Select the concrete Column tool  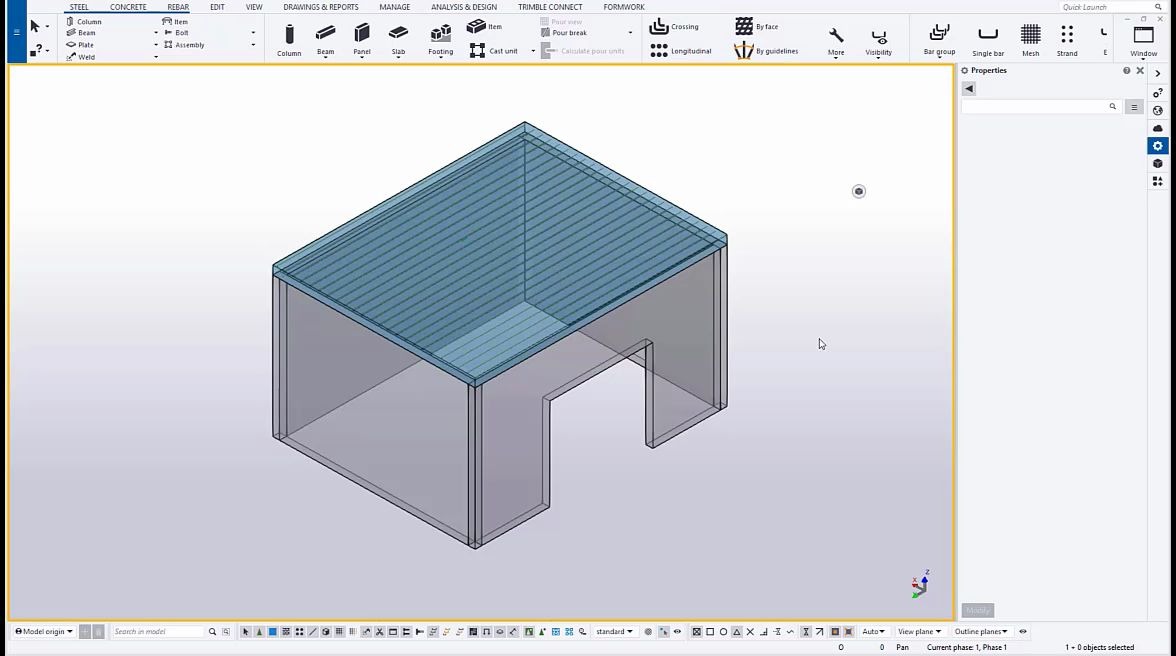289,40
